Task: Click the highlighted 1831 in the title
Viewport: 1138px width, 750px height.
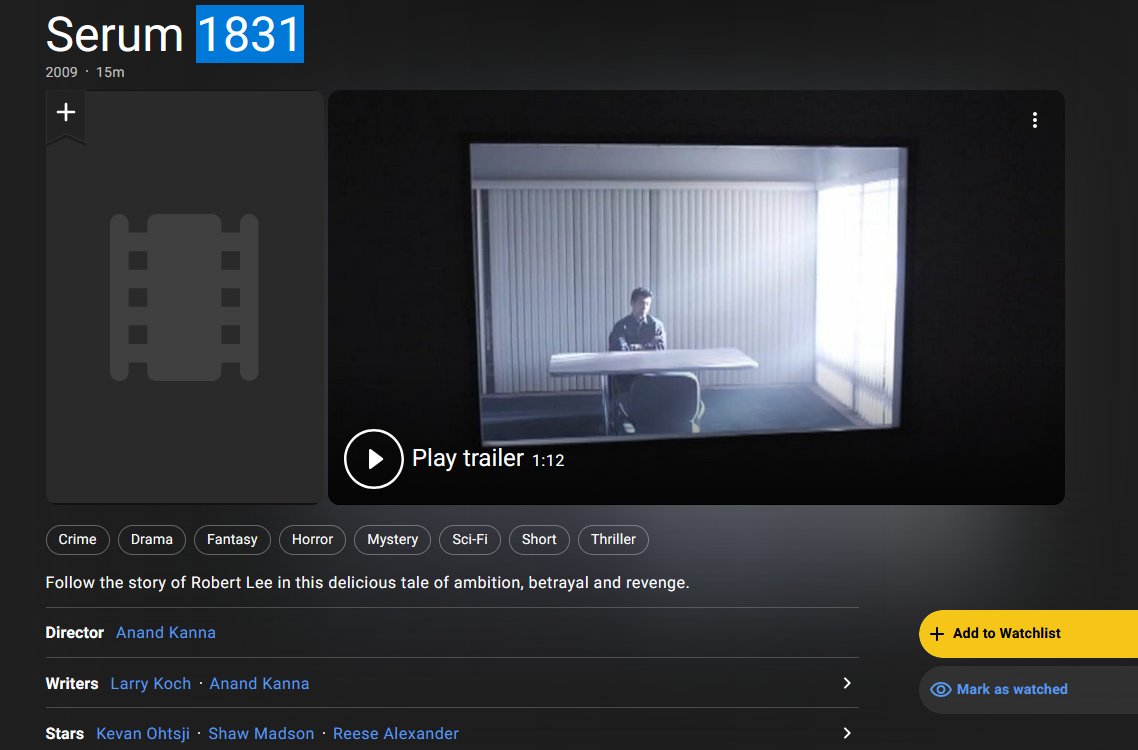Action: coord(250,34)
